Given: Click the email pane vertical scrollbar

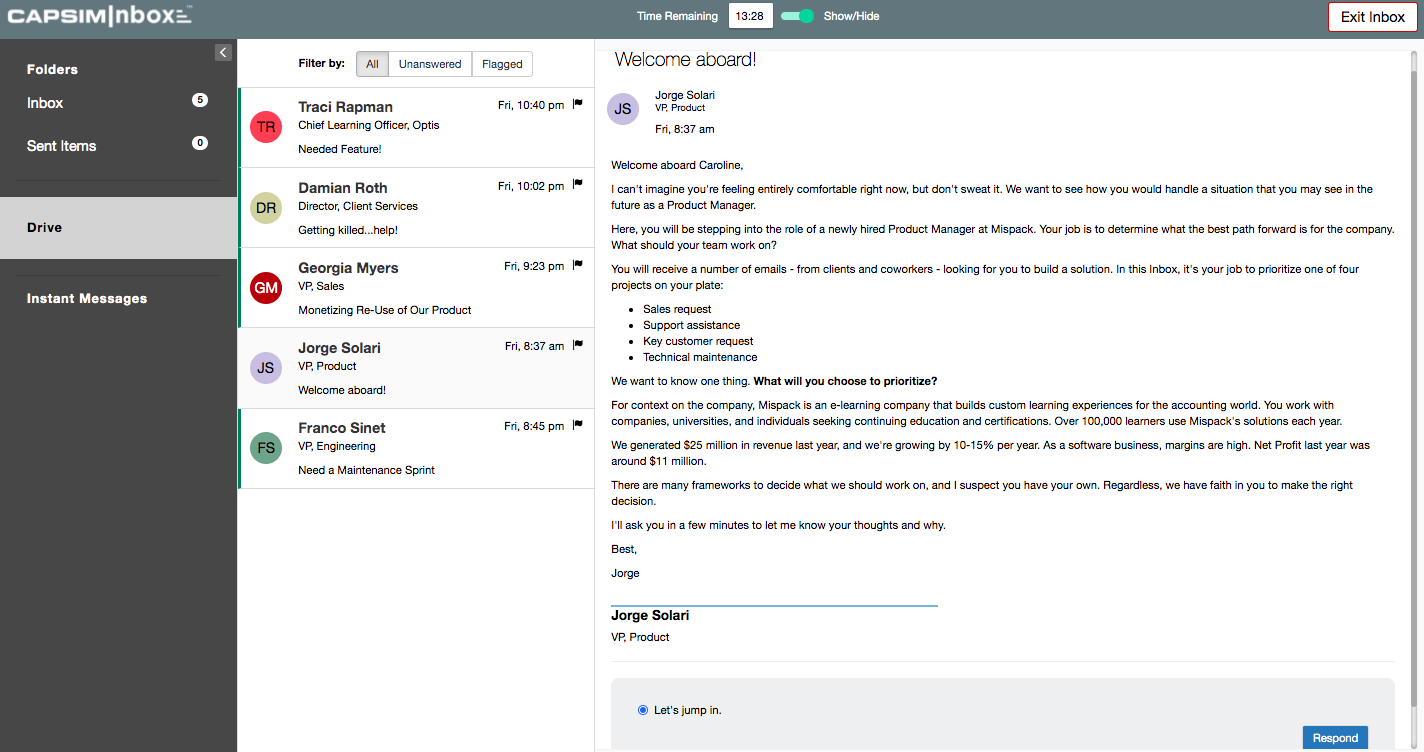Looking at the screenshot, I should [1413, 380].
